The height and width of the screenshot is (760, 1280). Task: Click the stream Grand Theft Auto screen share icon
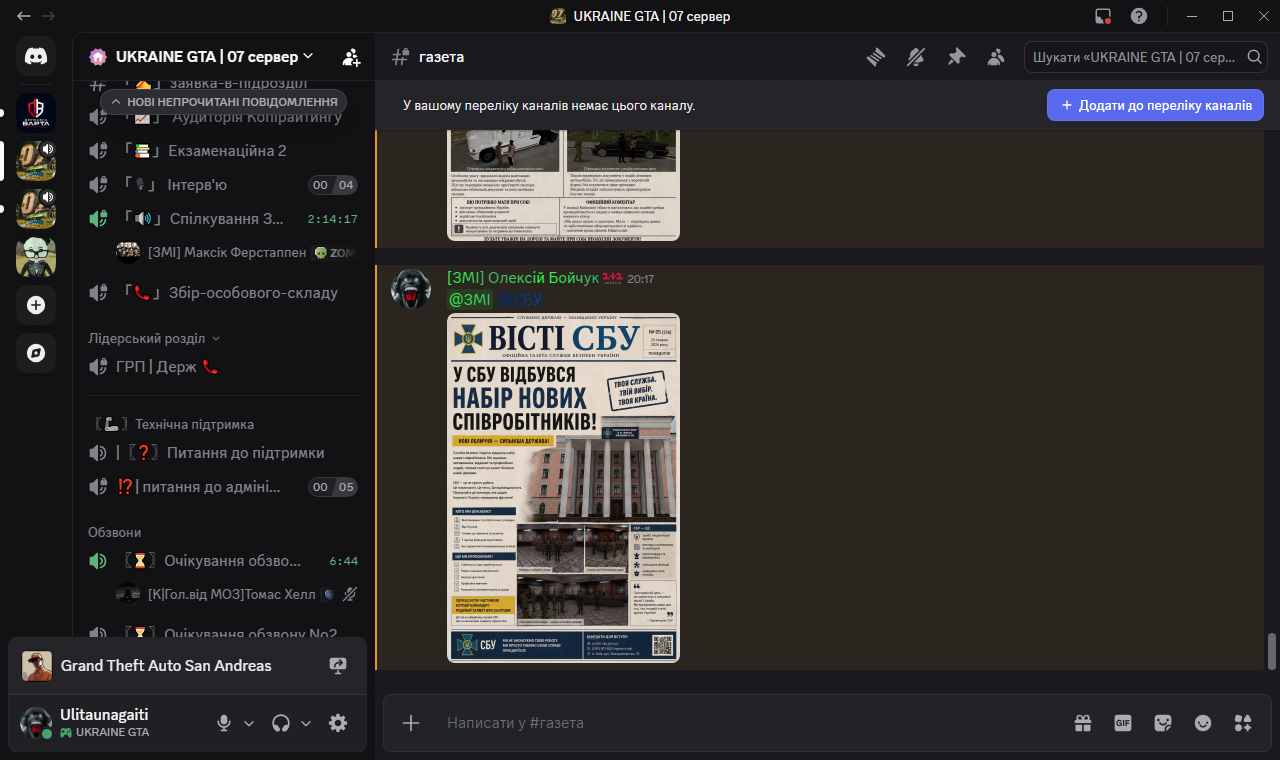point(337,665)
